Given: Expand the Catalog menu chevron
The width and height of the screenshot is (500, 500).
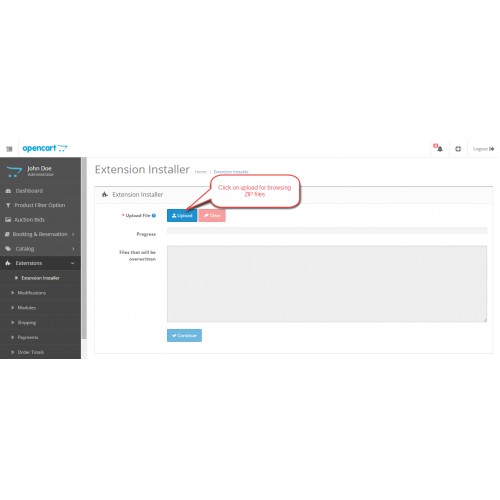Looking at the screenshot, I should coord(73,249).
